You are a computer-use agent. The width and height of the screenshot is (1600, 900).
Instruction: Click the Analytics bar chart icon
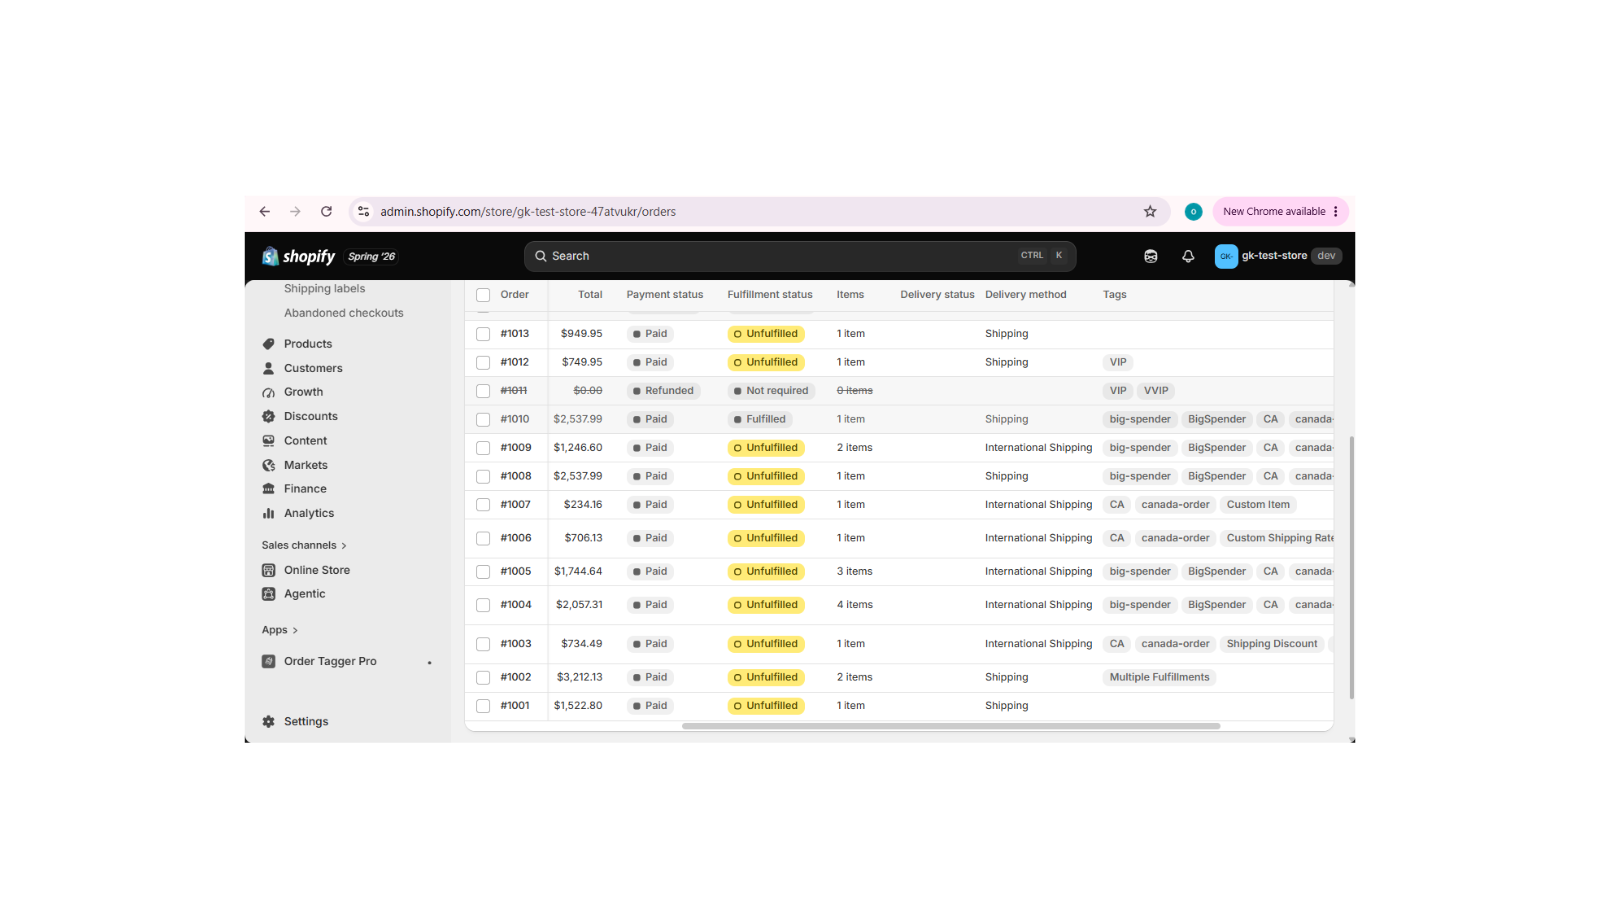[x=268, y=513]
